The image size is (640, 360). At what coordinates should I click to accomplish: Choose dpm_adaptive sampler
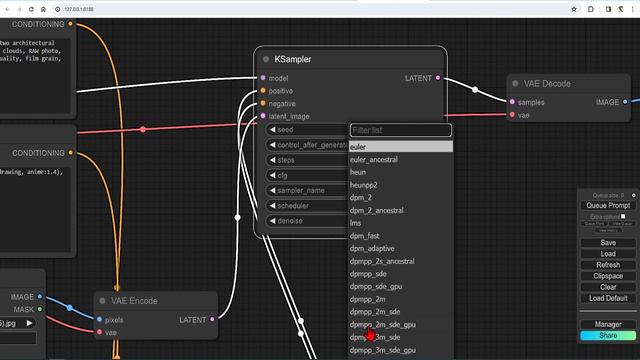(401, 248)
